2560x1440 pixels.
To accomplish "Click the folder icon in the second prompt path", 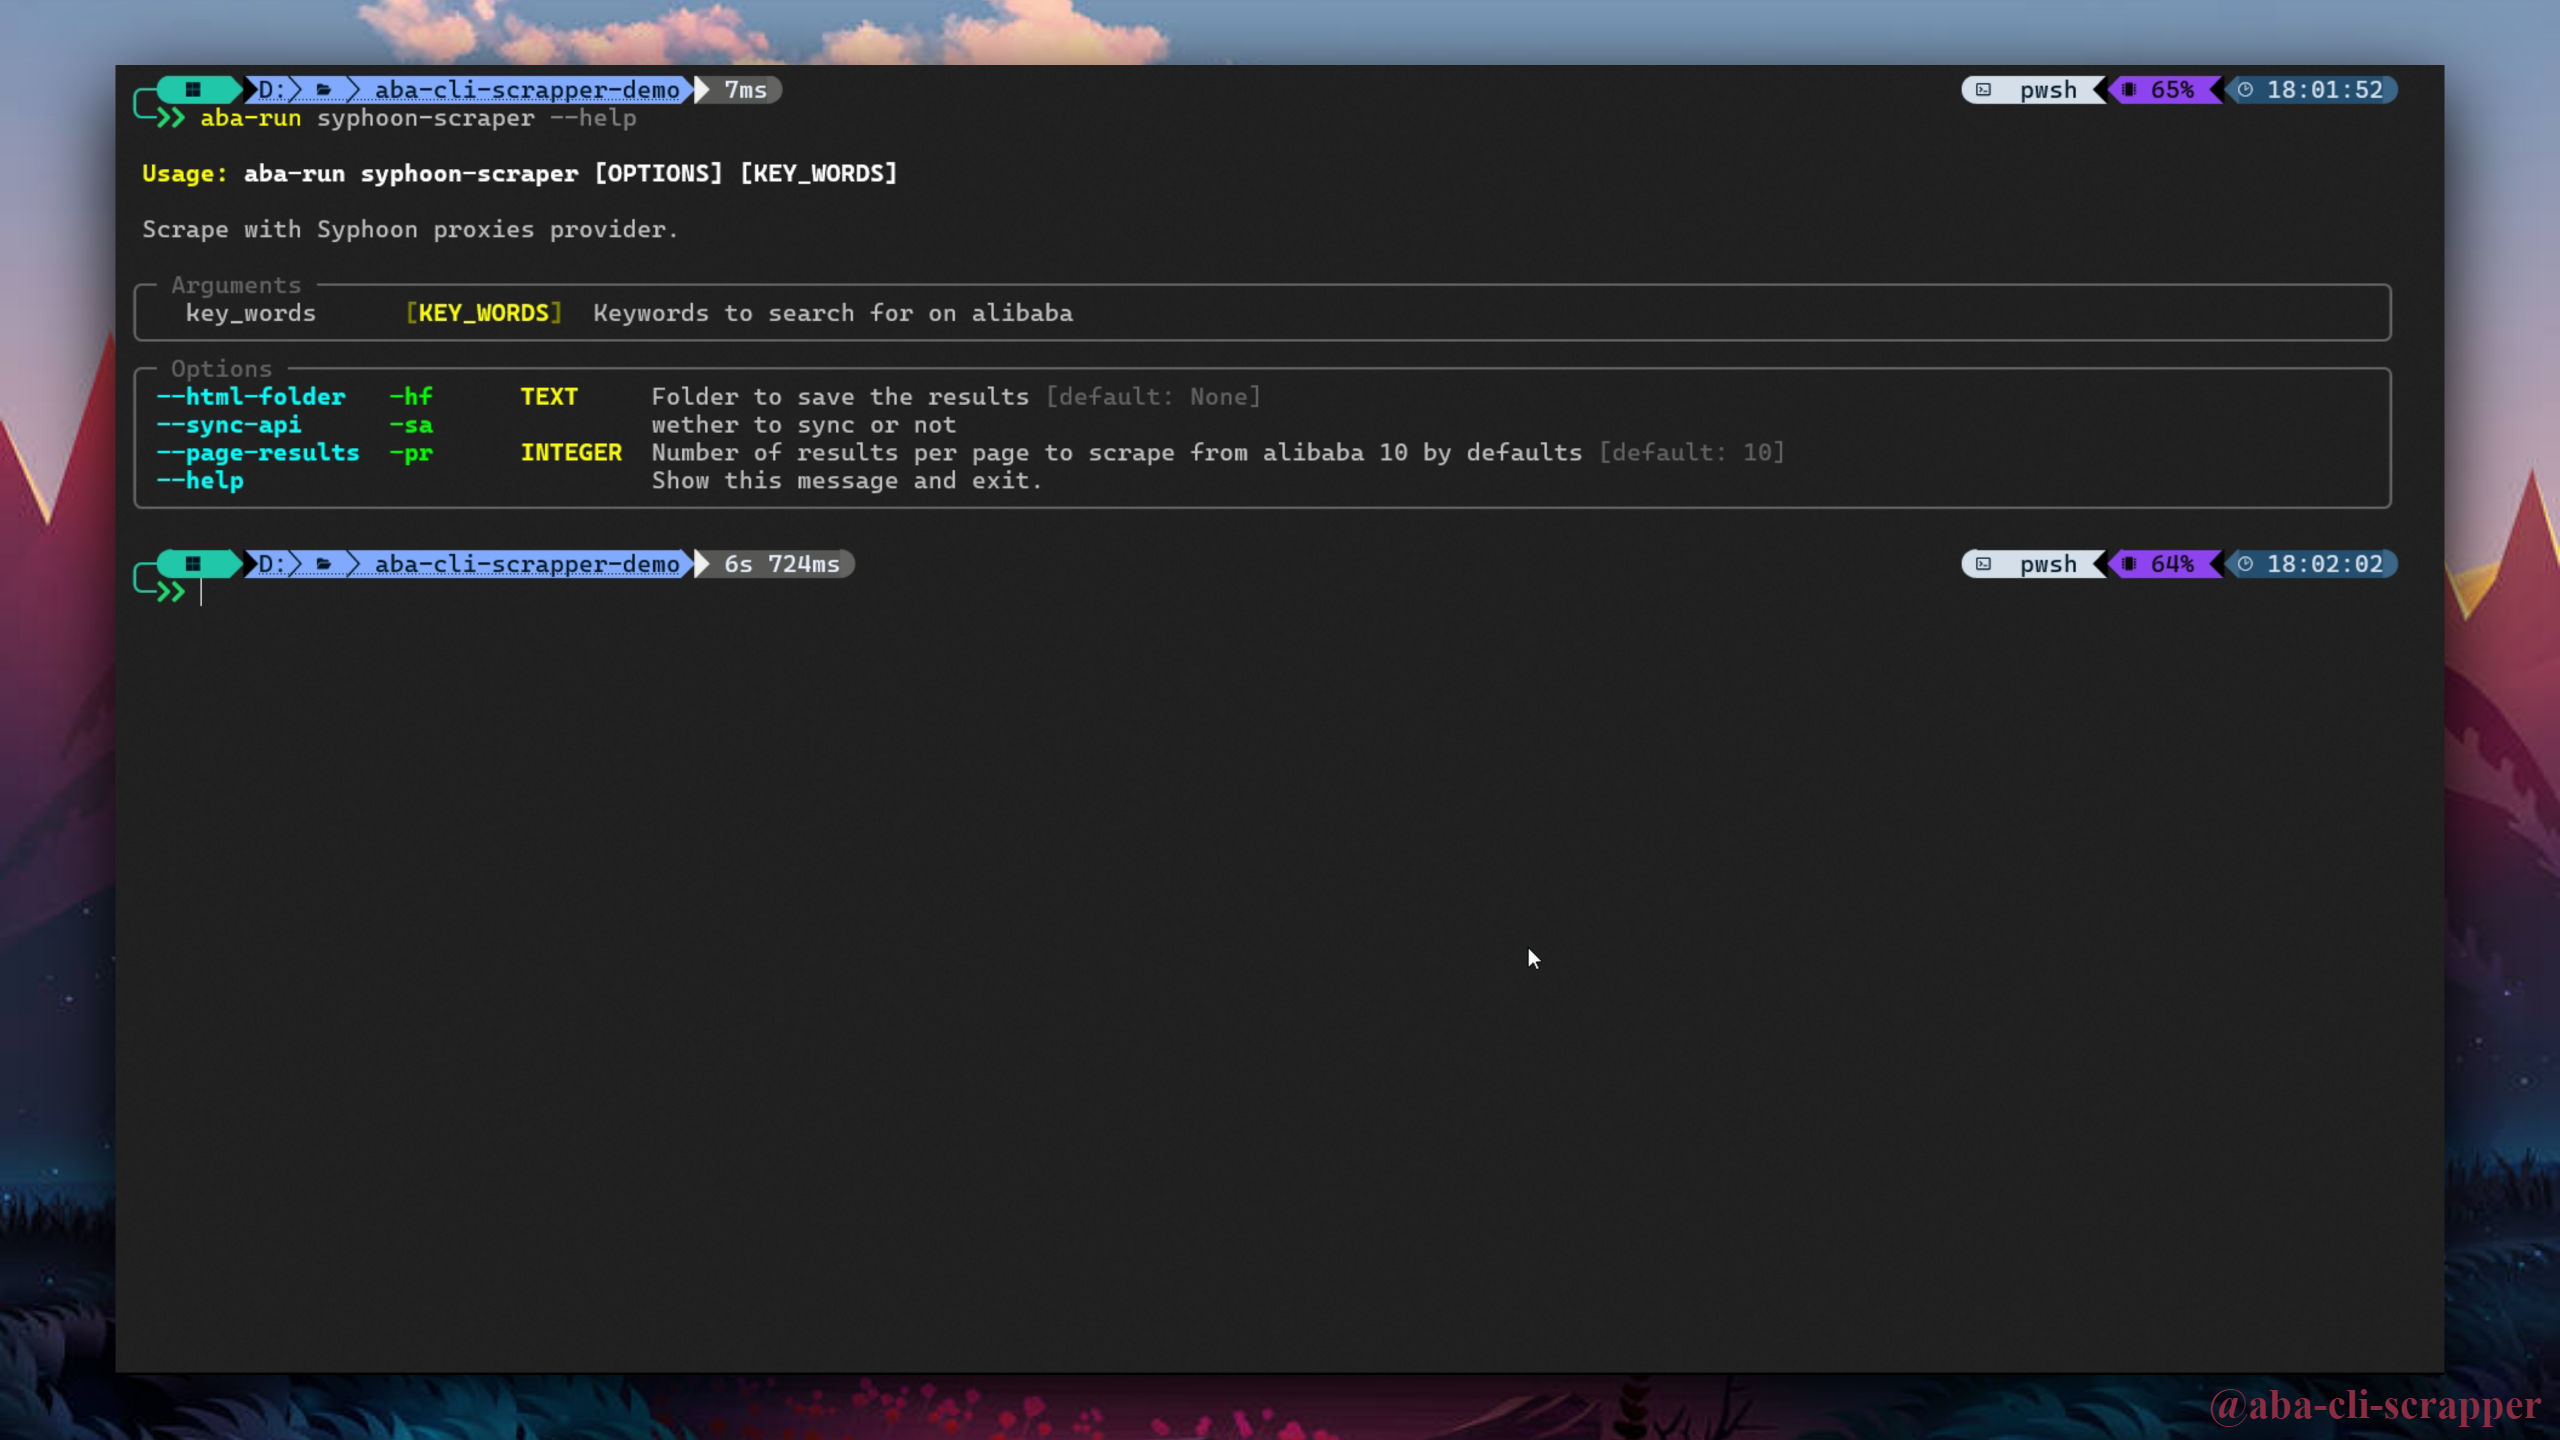I will click(323, 564).
